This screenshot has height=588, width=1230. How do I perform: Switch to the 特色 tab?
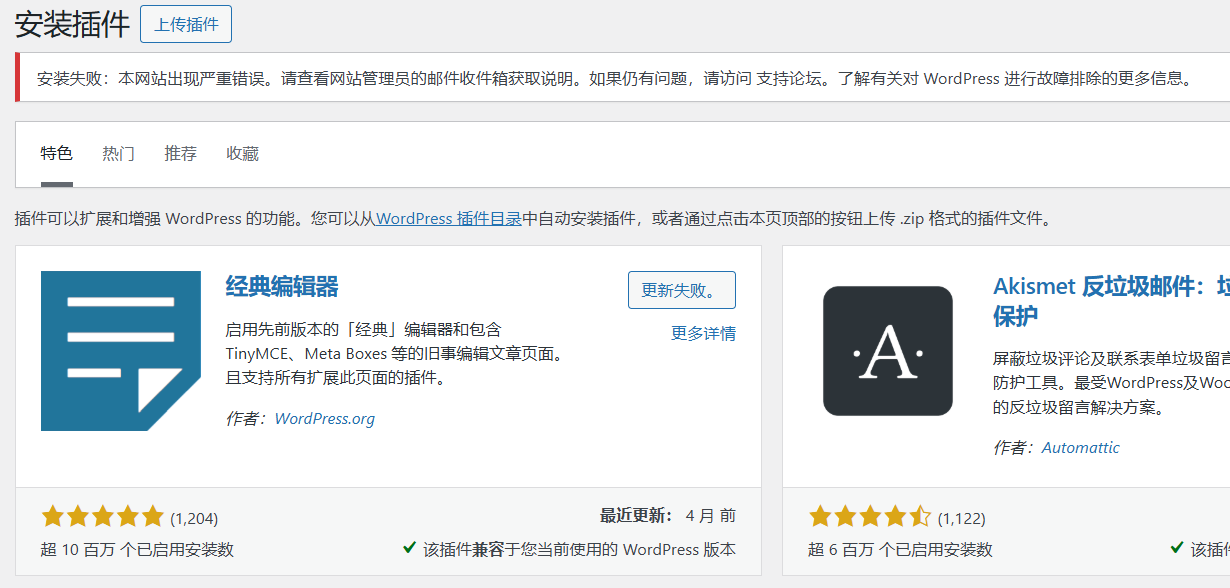point(57,154)
